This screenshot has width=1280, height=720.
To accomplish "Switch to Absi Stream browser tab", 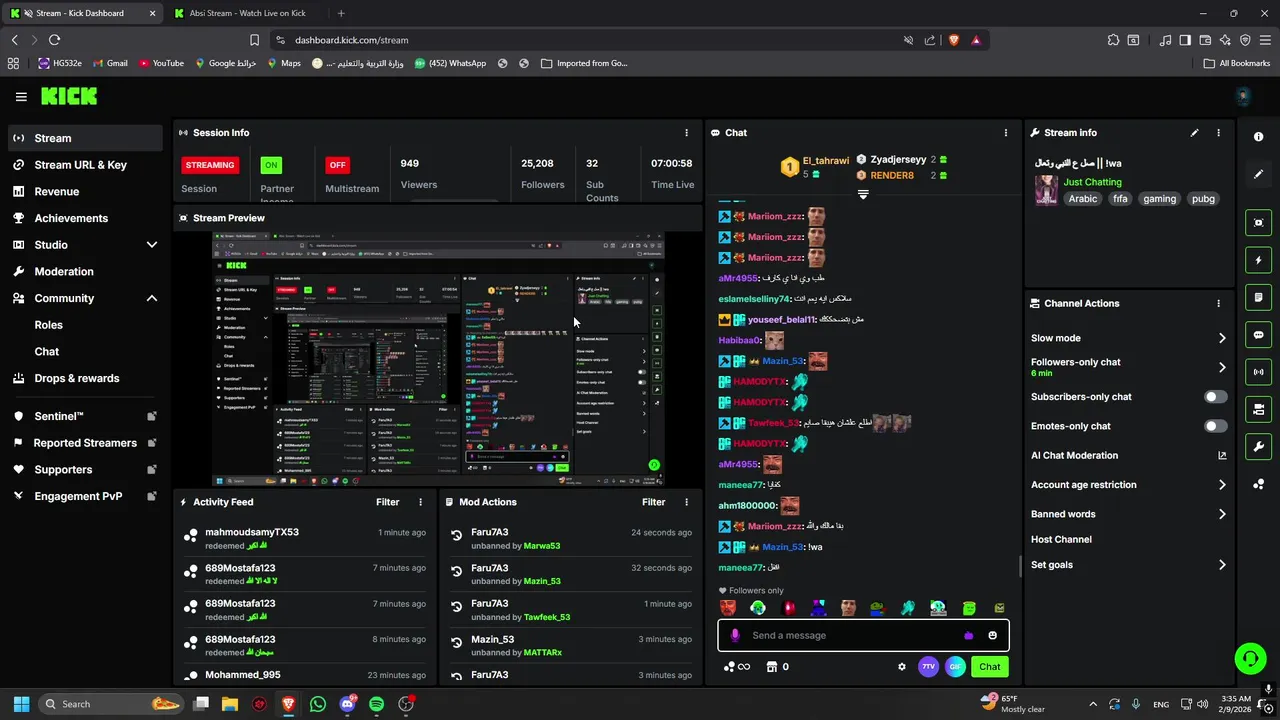I will (247, 13).
